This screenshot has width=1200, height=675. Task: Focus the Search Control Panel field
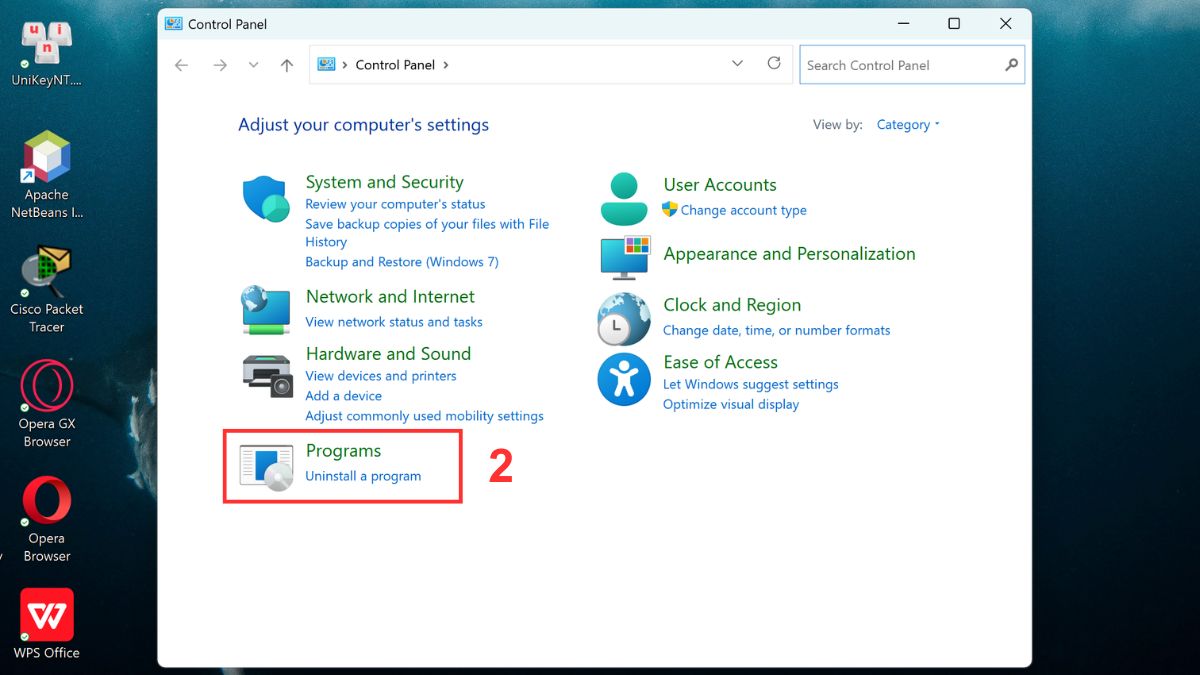pos(912,65)
